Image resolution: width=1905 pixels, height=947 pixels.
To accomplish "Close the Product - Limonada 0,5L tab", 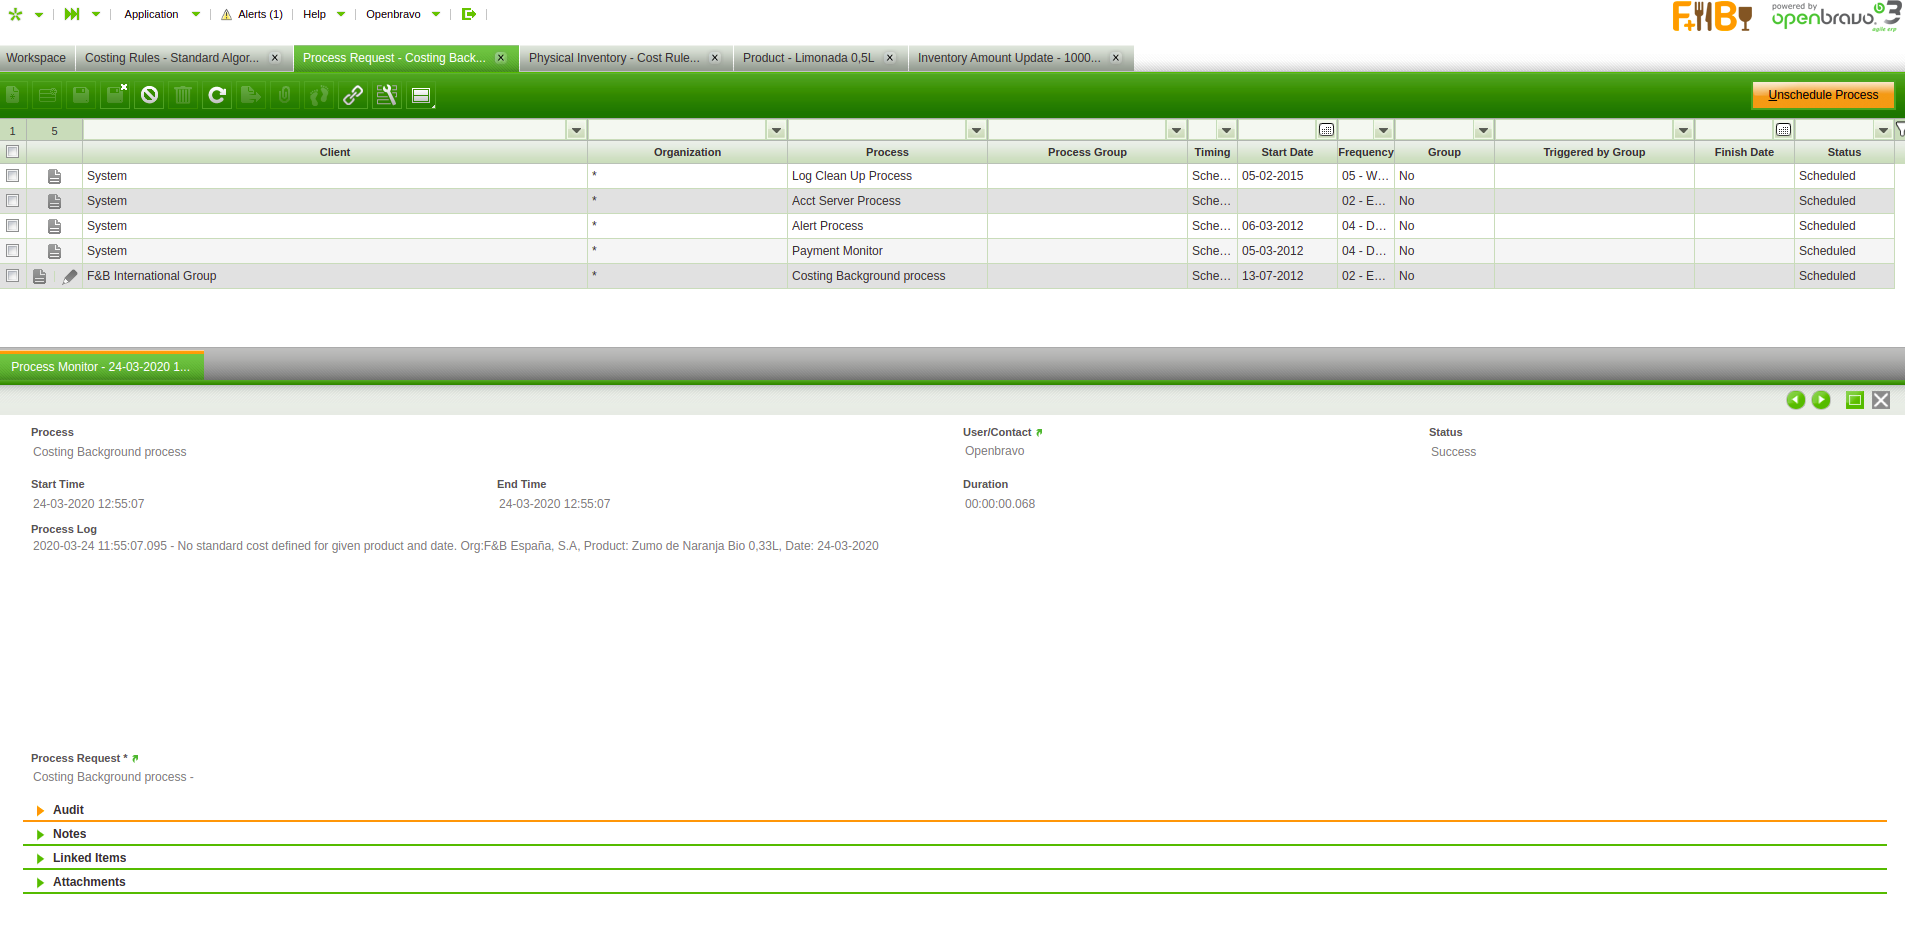I will coord(890,58).
